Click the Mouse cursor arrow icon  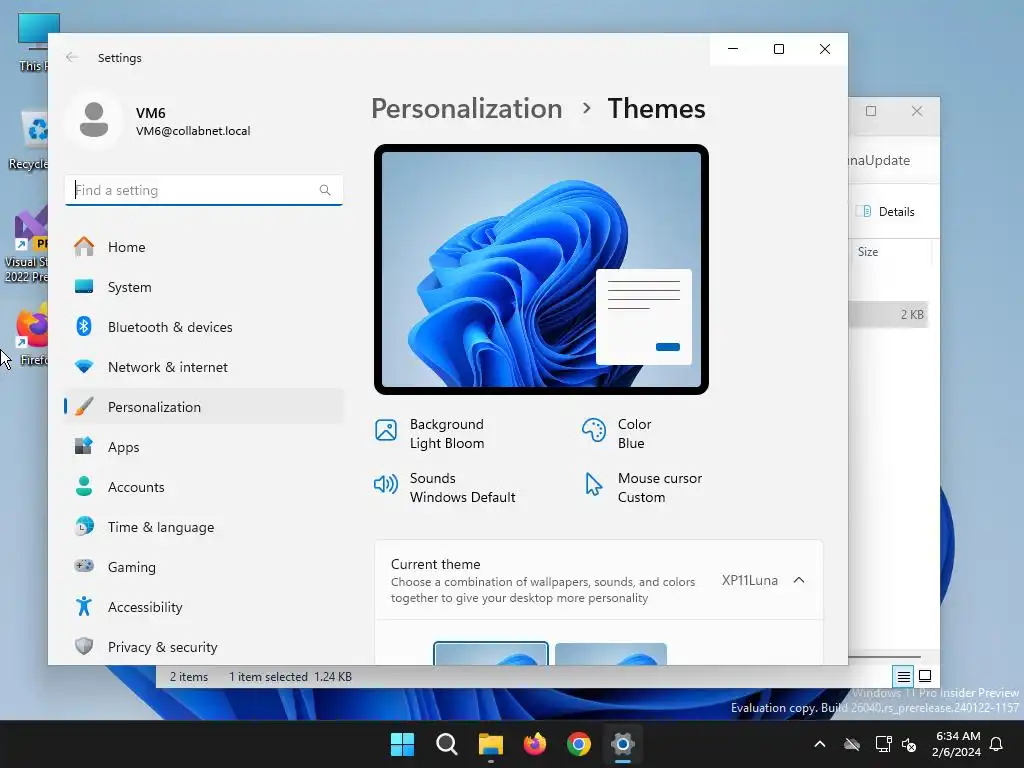coord(594,484)
